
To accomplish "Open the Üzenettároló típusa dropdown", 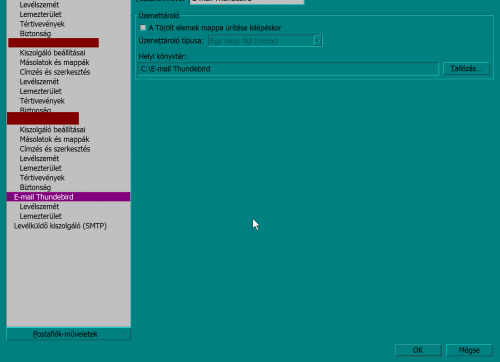I will coord(265,41).
